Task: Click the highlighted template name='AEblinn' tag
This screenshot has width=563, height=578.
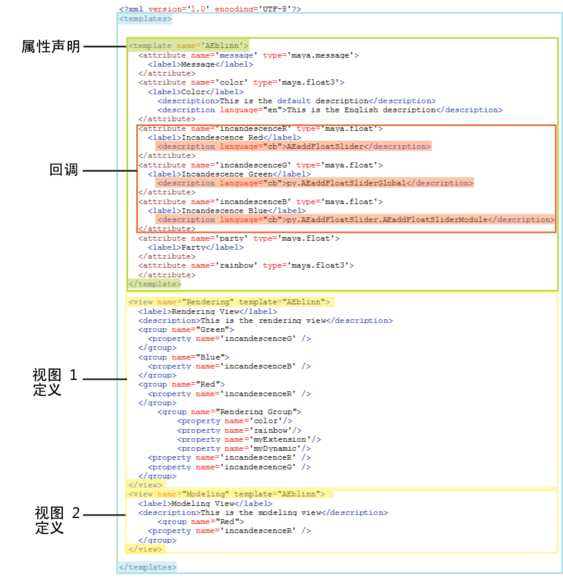Action: coord(188,46)
